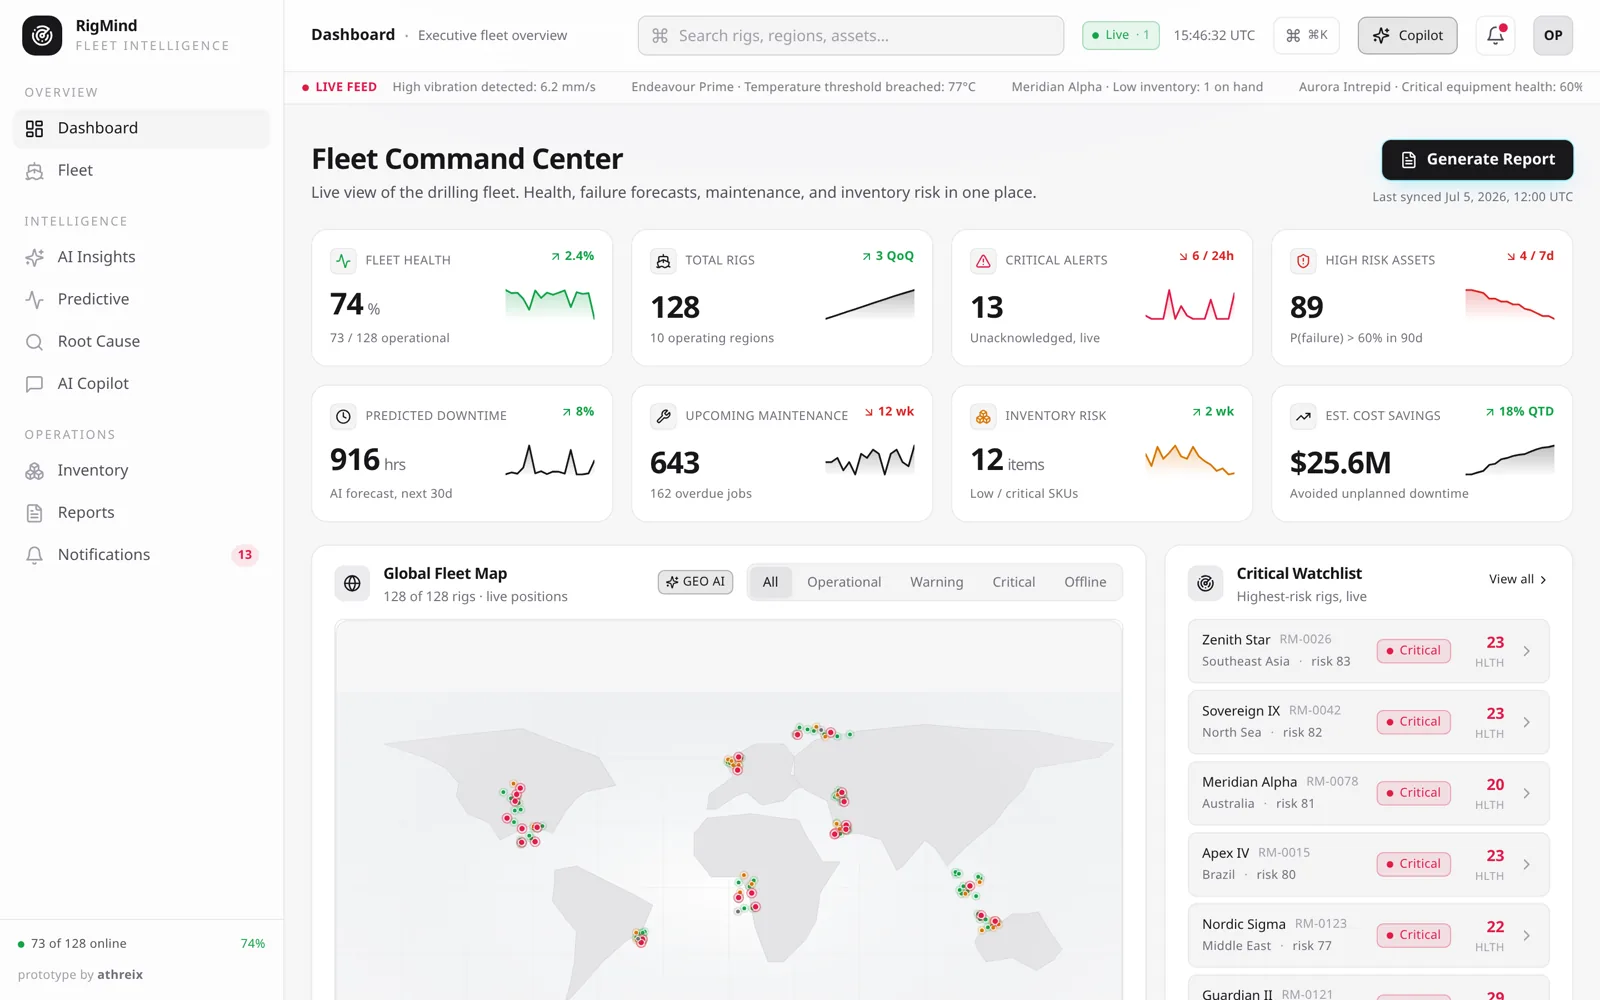This screenshot has height=1000, width=1600.
Task: Expand Zenith Star watchlist row chevron
Action: (x=1527, y=651)
